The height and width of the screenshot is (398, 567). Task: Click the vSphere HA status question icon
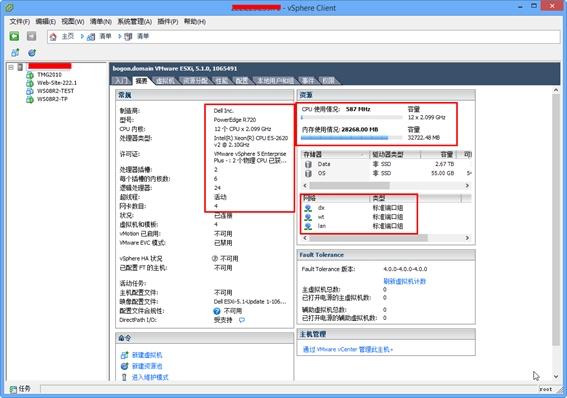pos(214,258)
